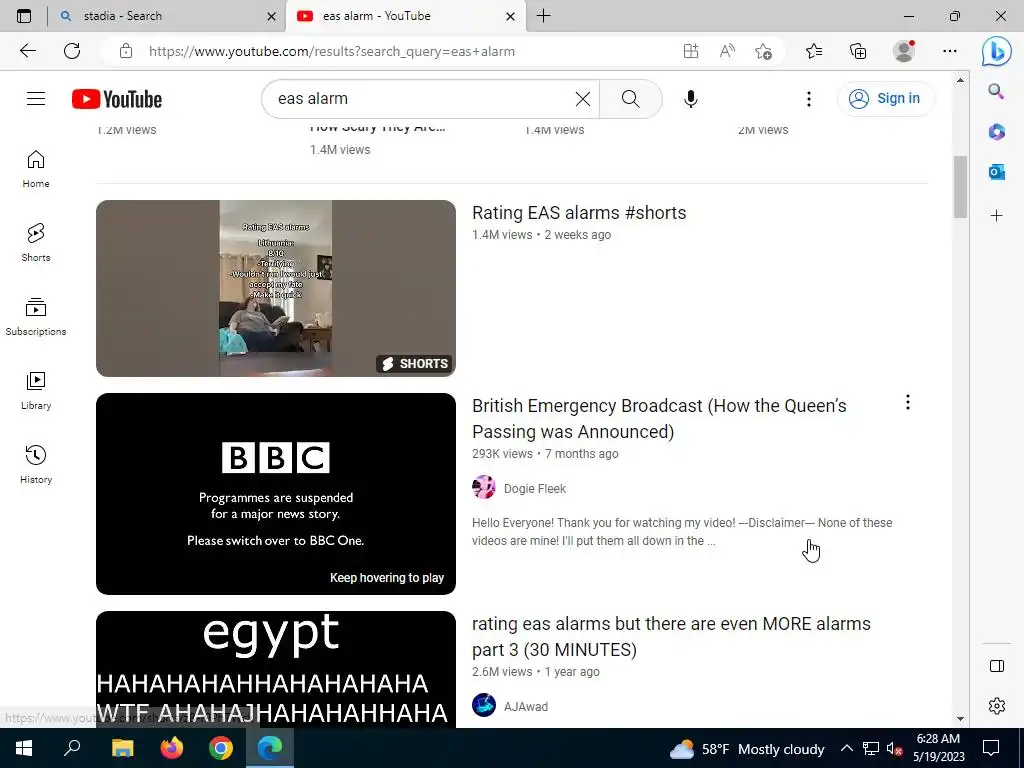Viewport: 1024px width, 768px height.
Task: Click the YouTube logo
Action: coord(117,99)
